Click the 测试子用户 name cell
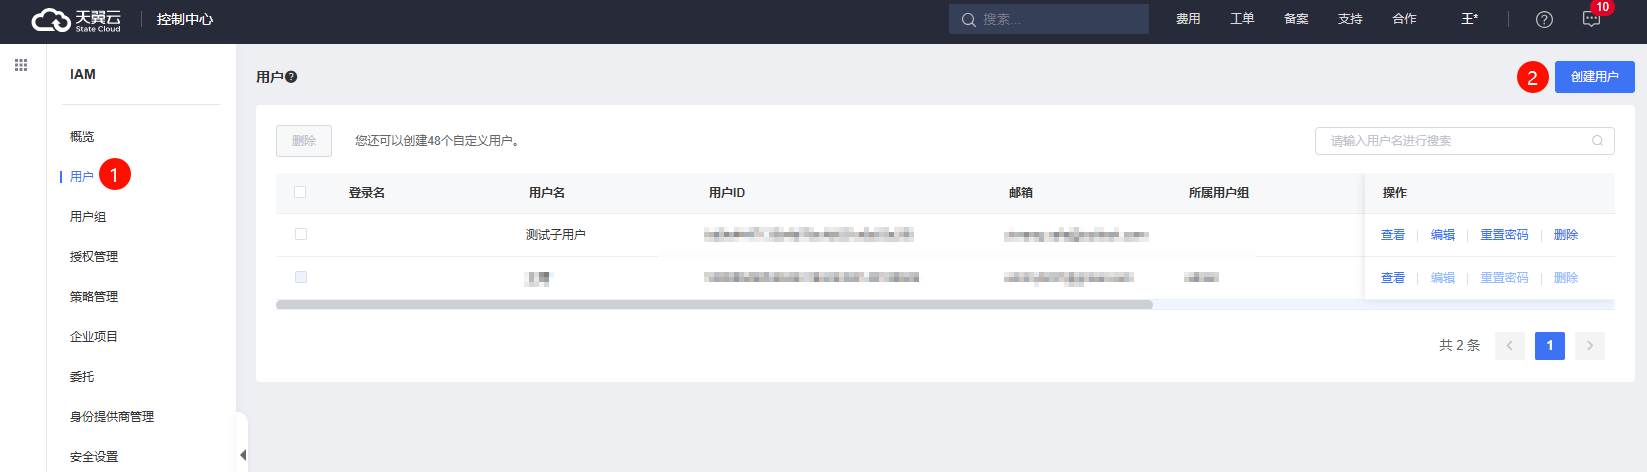 pos(556,235)
